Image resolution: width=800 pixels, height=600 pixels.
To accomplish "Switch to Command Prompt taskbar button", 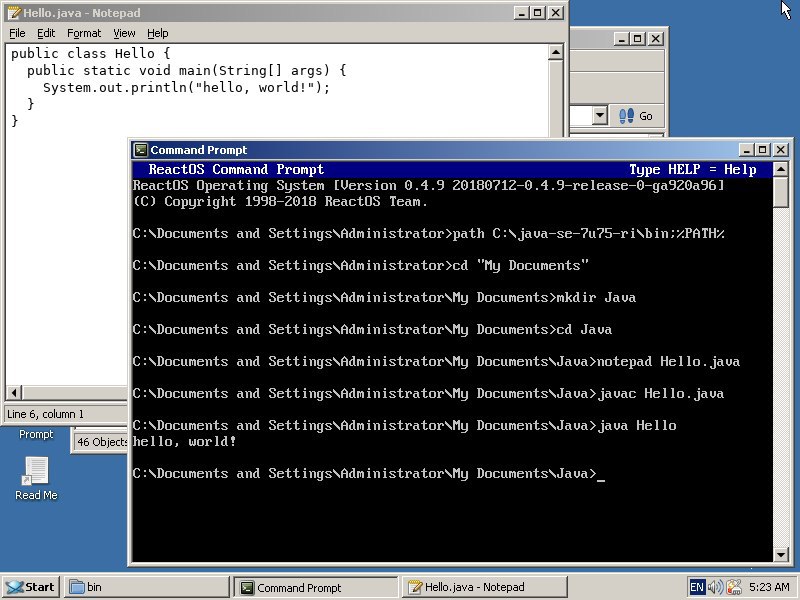I will pyautogui.click(x=316, y=587).
